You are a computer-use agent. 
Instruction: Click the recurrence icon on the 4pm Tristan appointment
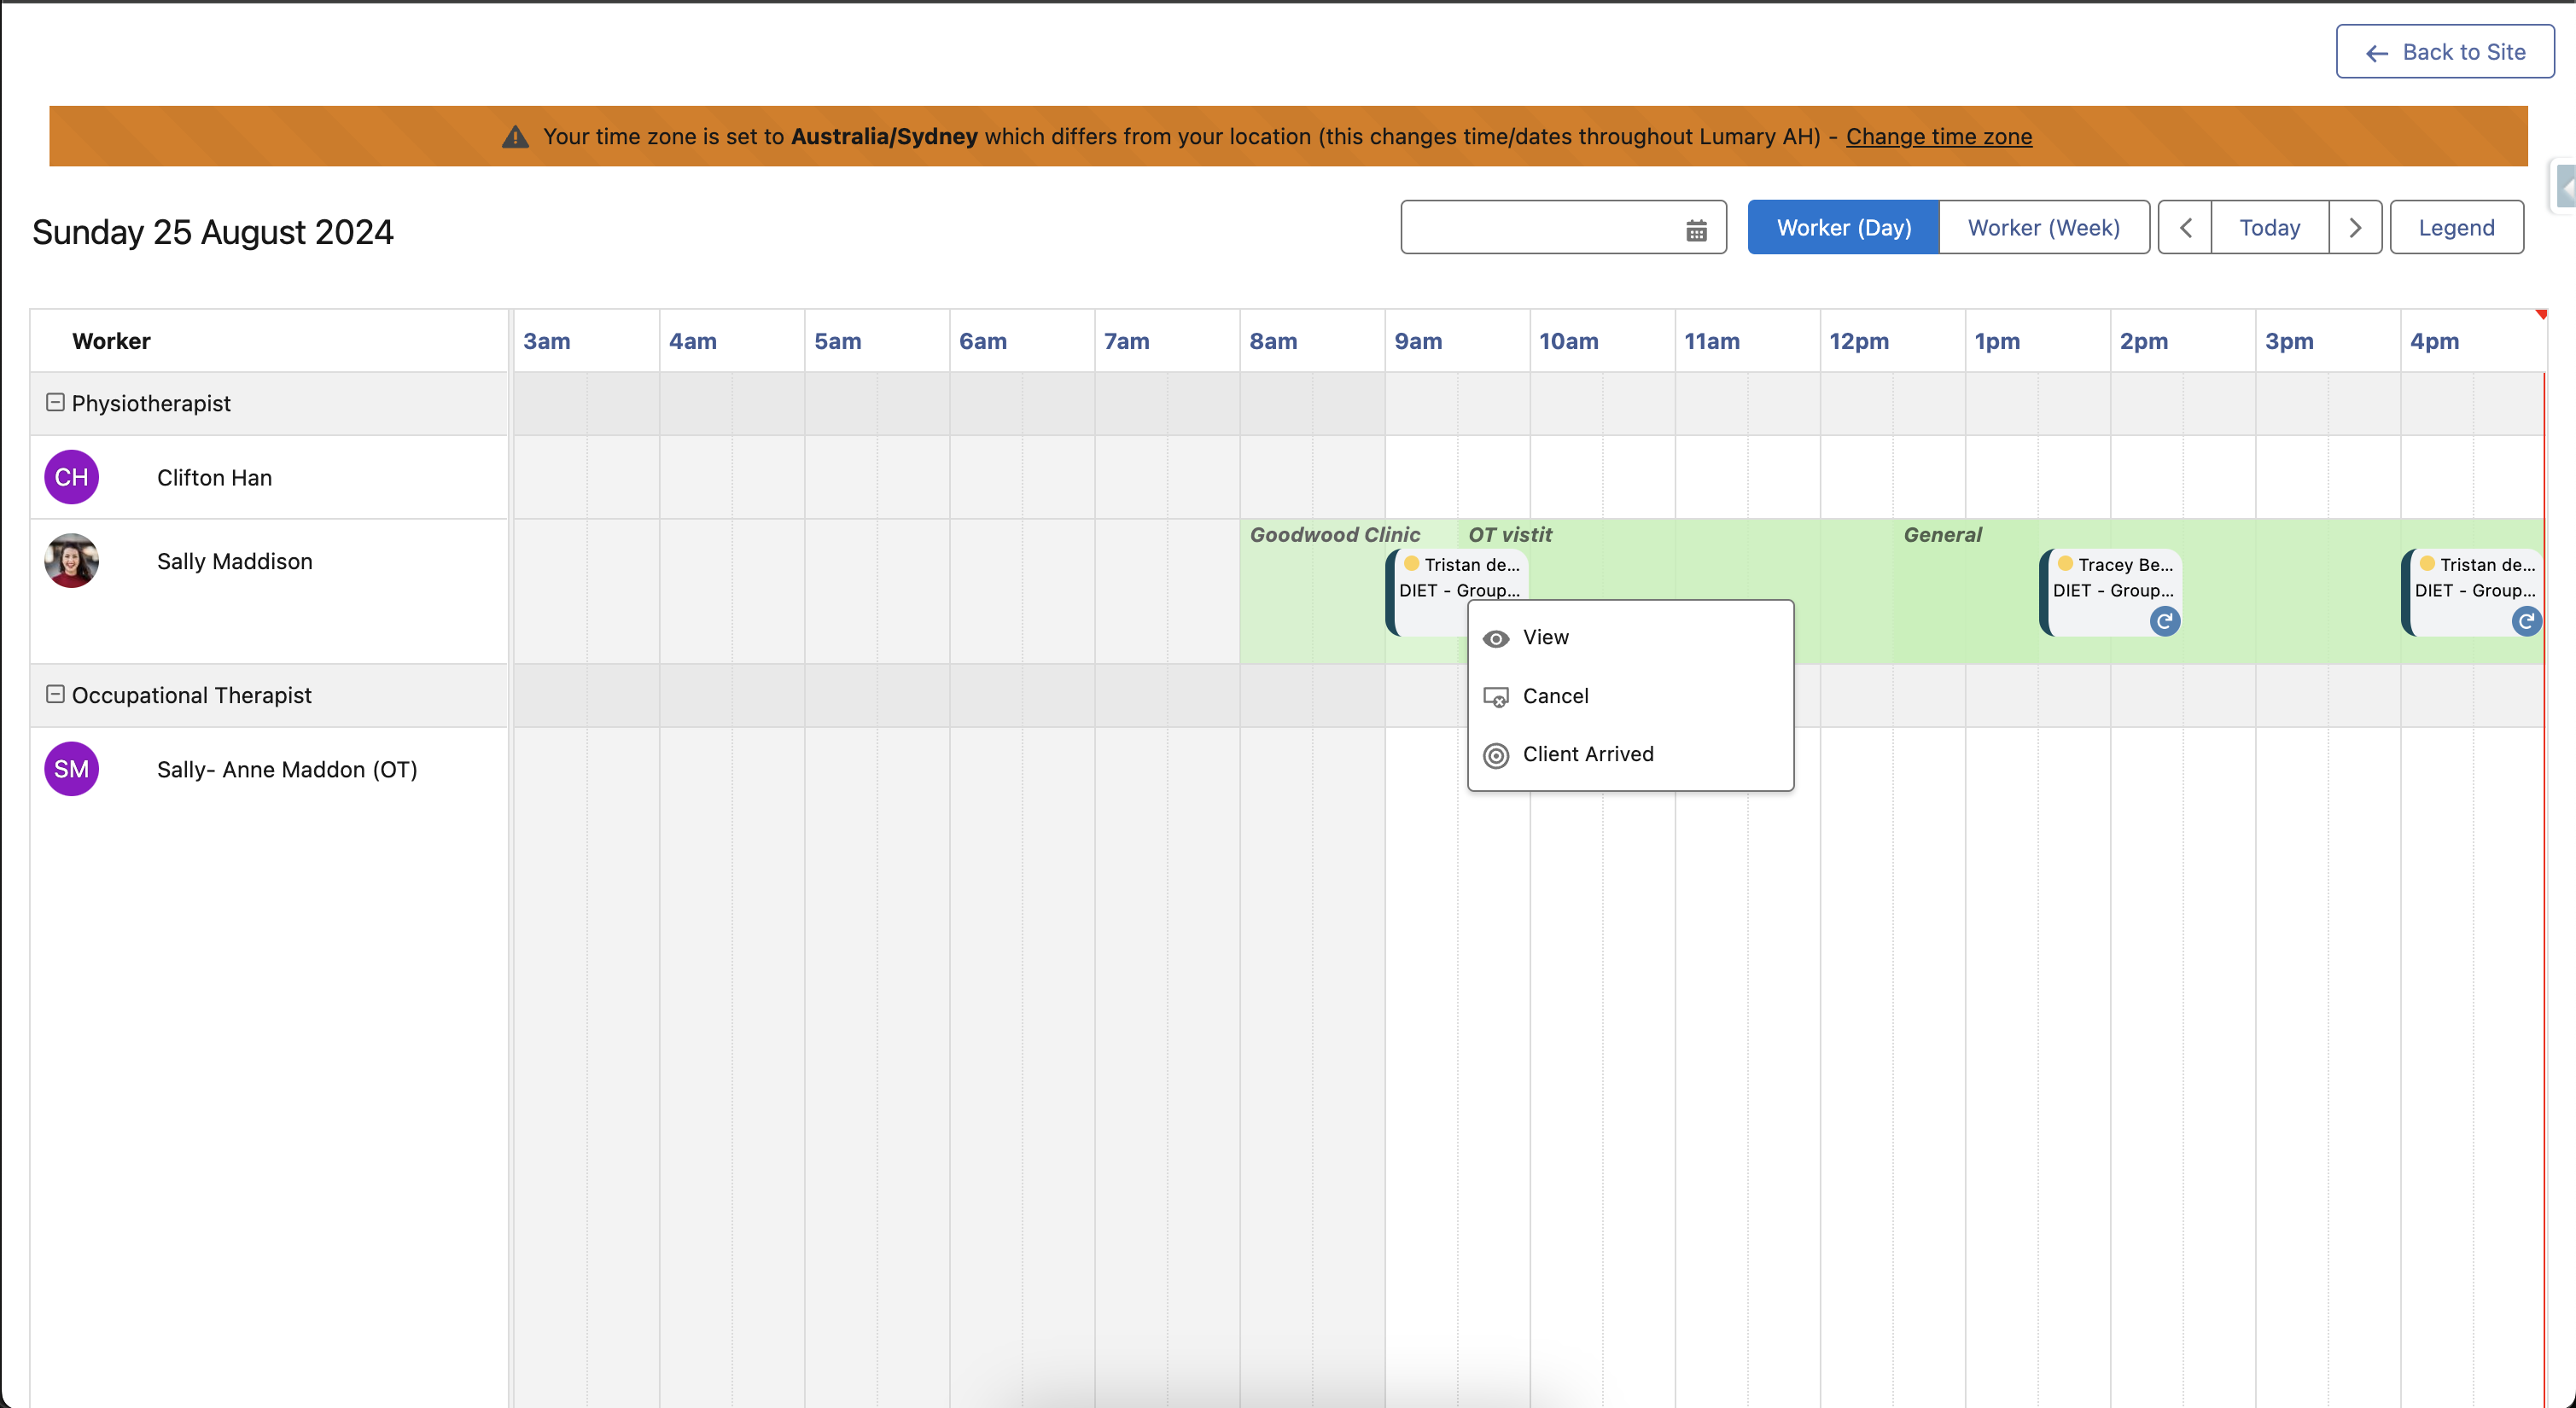point(2527,621)
